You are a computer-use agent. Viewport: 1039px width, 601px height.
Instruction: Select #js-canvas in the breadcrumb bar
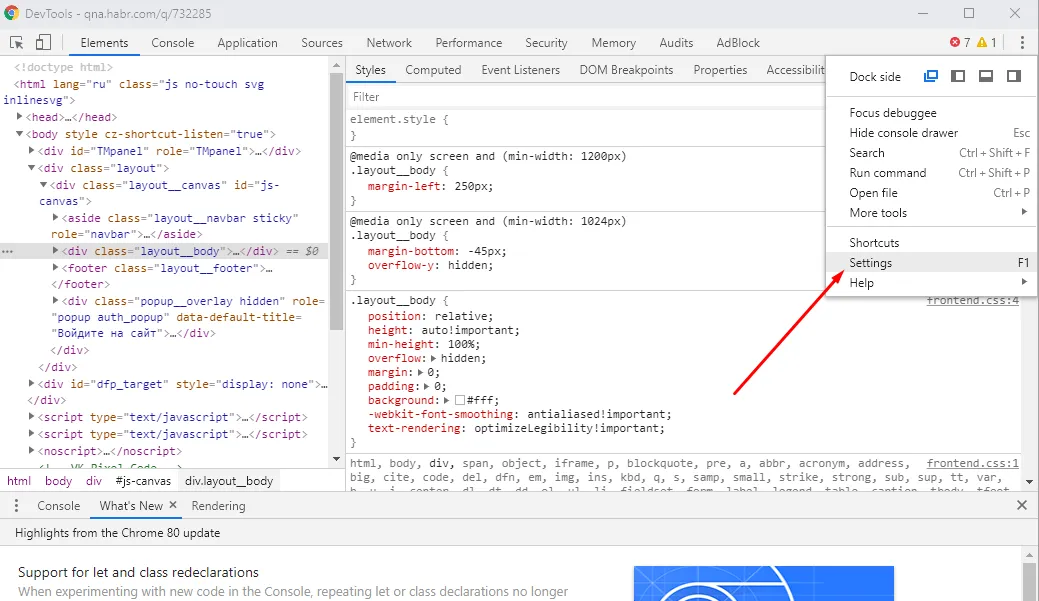(x=143, y=481)
